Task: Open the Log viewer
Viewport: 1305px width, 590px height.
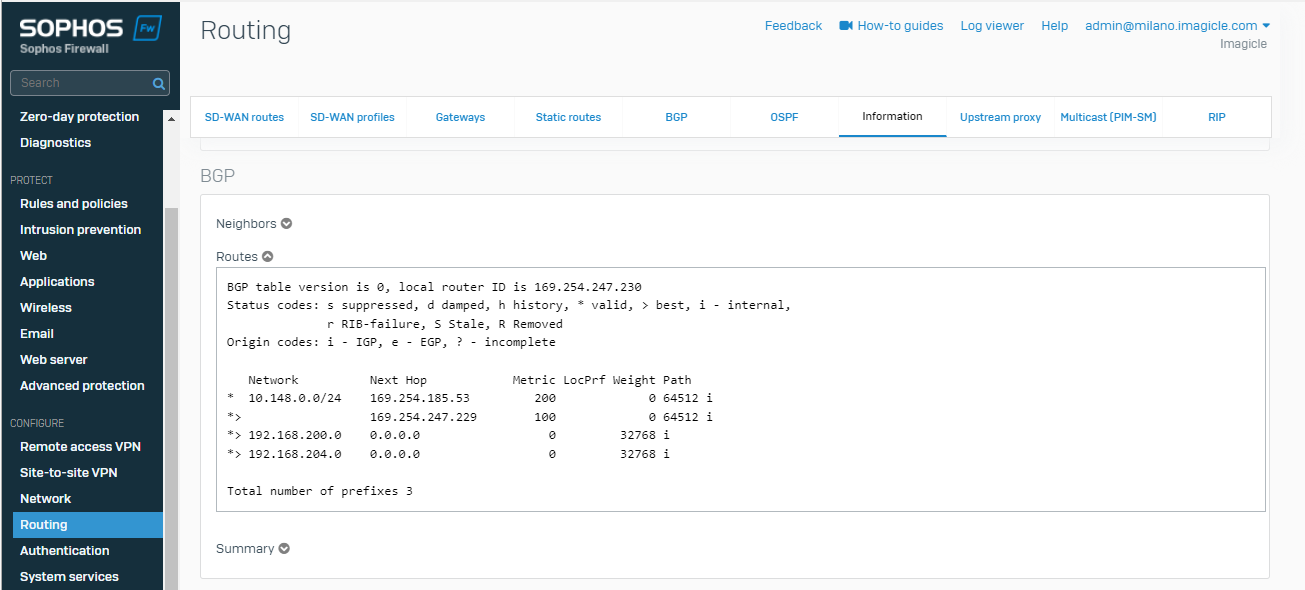Action: coord(992,26)
